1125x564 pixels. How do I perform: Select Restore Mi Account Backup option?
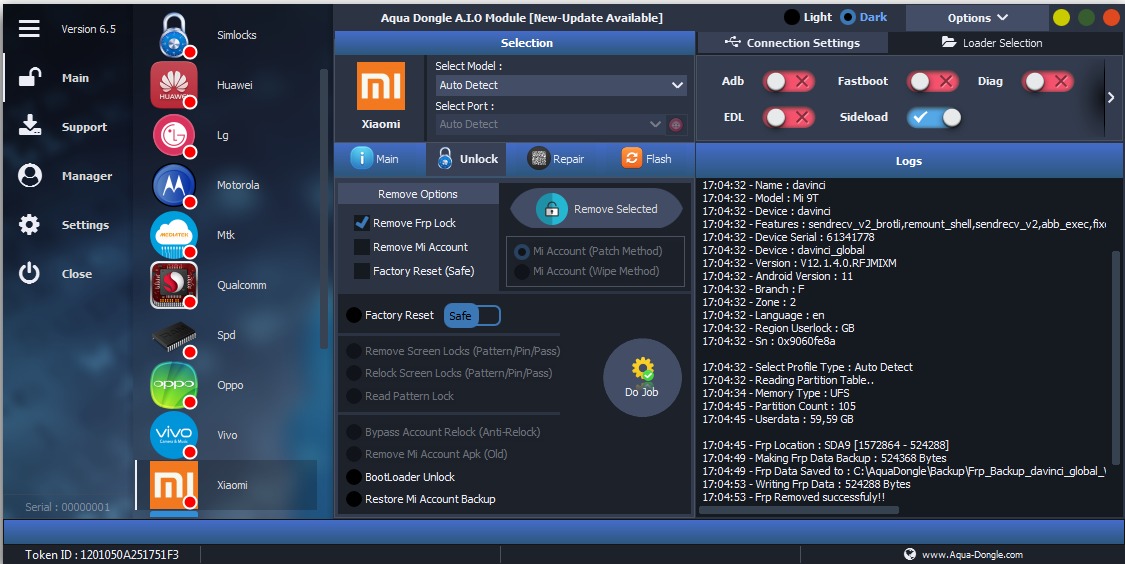(354, 499)
